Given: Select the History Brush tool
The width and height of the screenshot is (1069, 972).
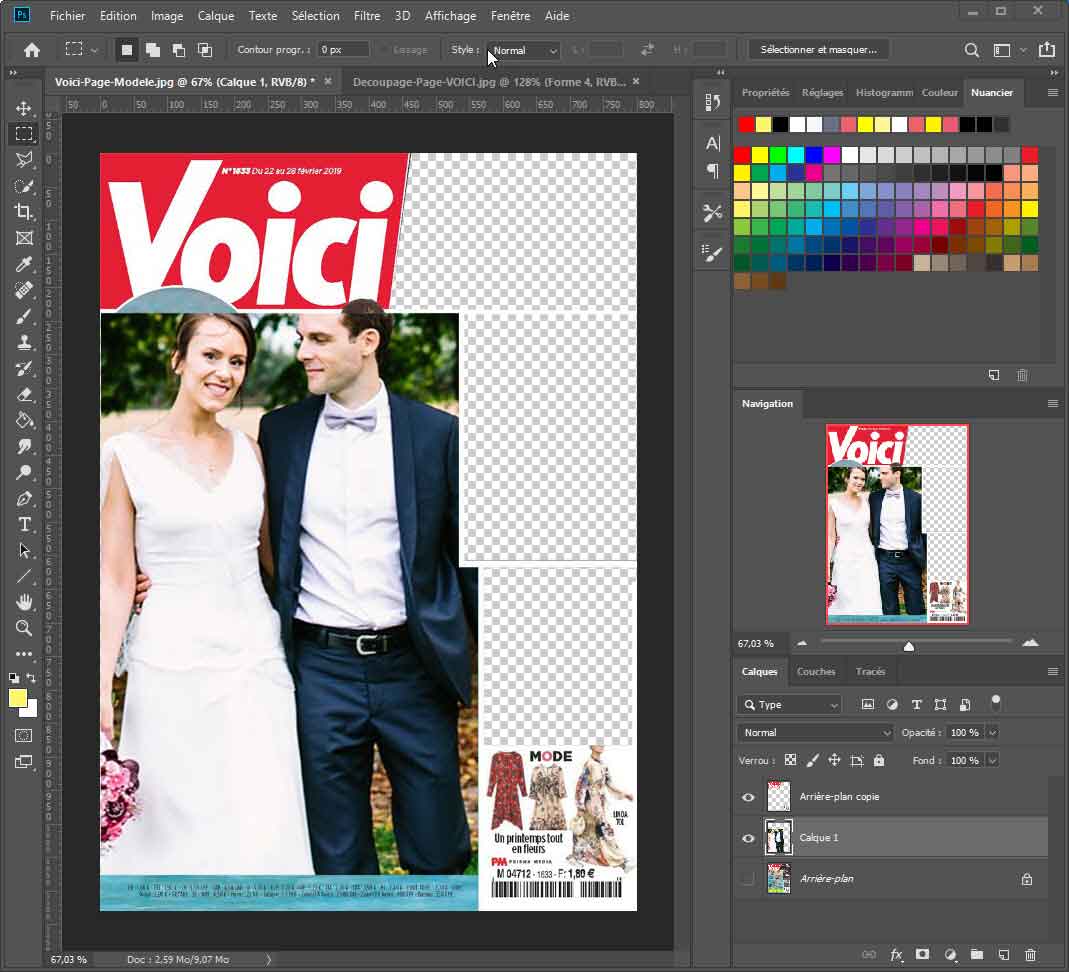Looking at the screenshot, I should click(24, 368).
